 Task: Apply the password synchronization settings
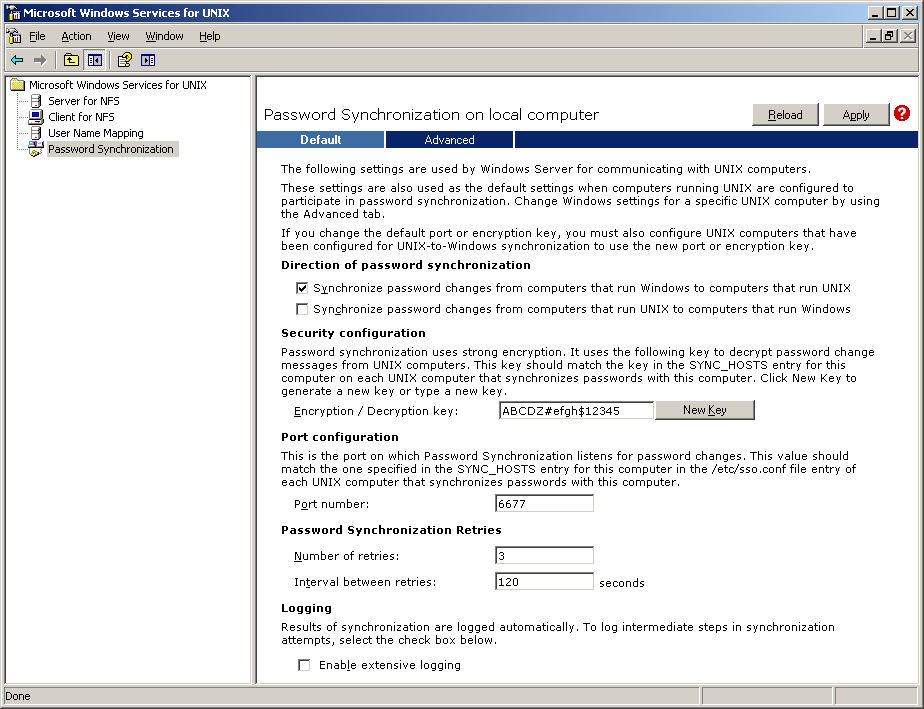pyautogui.click(x=856, y=115)
